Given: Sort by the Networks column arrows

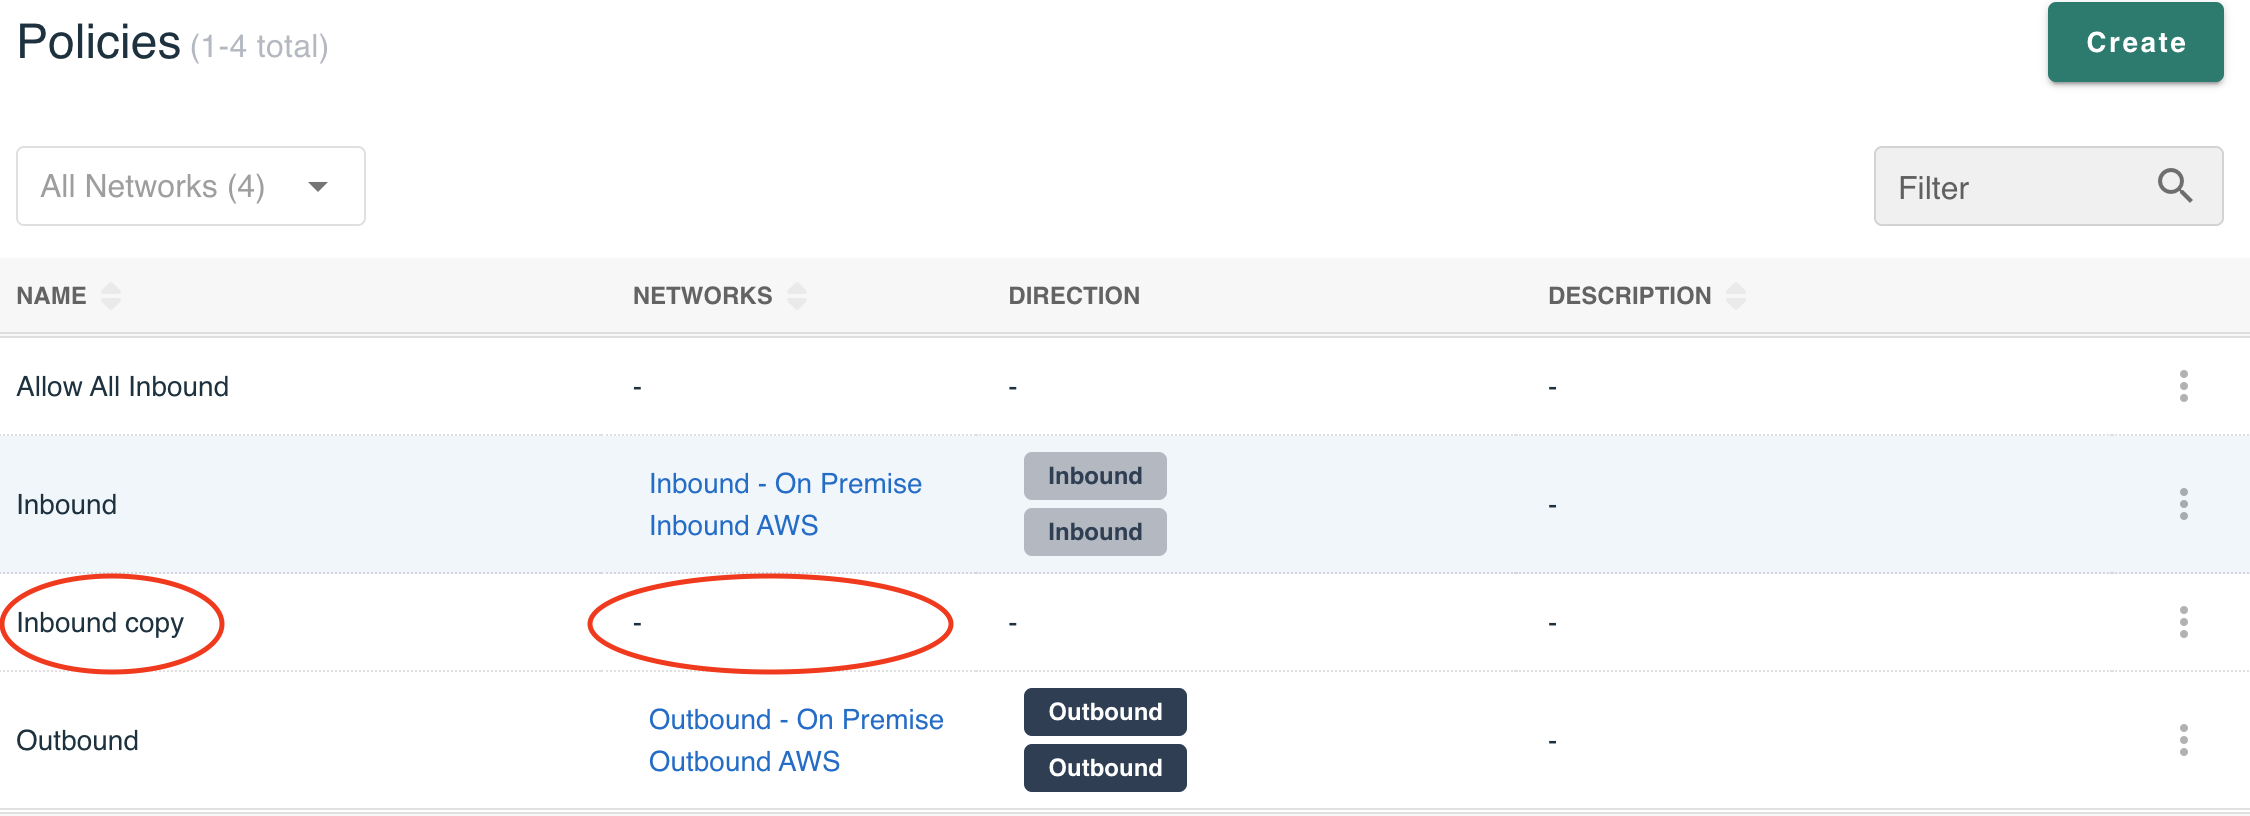Looking at the screenshot, I should pyautogui.click(x=796, y=295).
